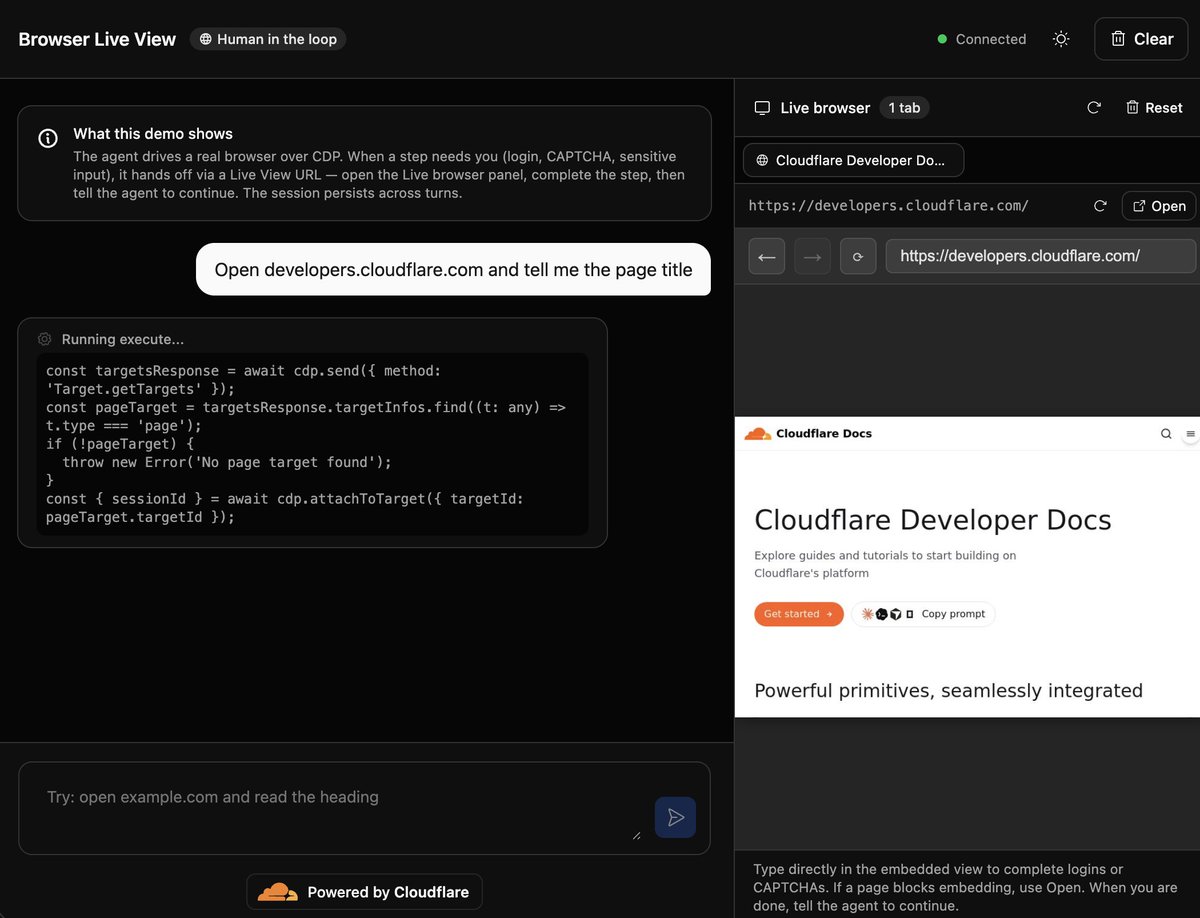
Task: Click the user message about developers.cloudflare.com
Action: click(x=453, y=269)
